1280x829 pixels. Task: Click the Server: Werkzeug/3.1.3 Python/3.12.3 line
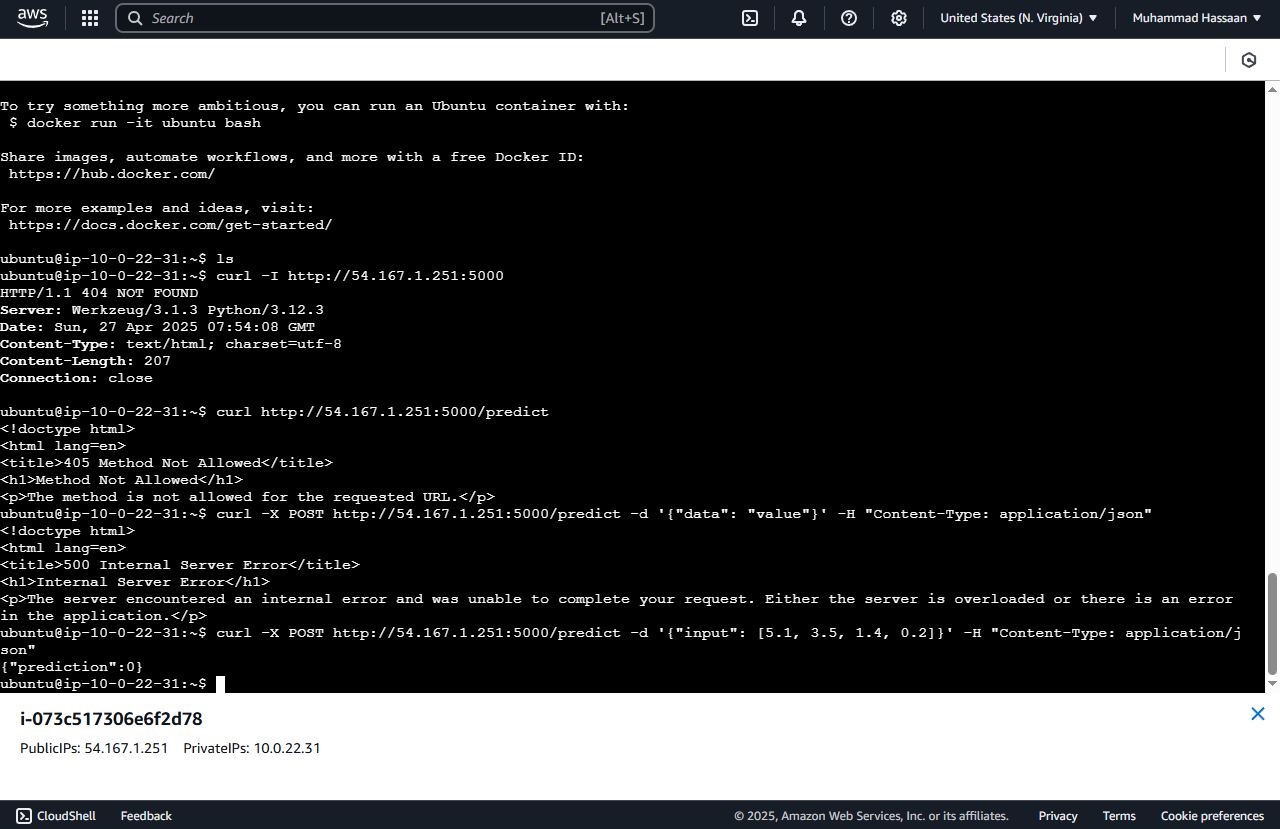pyautogui.click(x=162, y=310)
